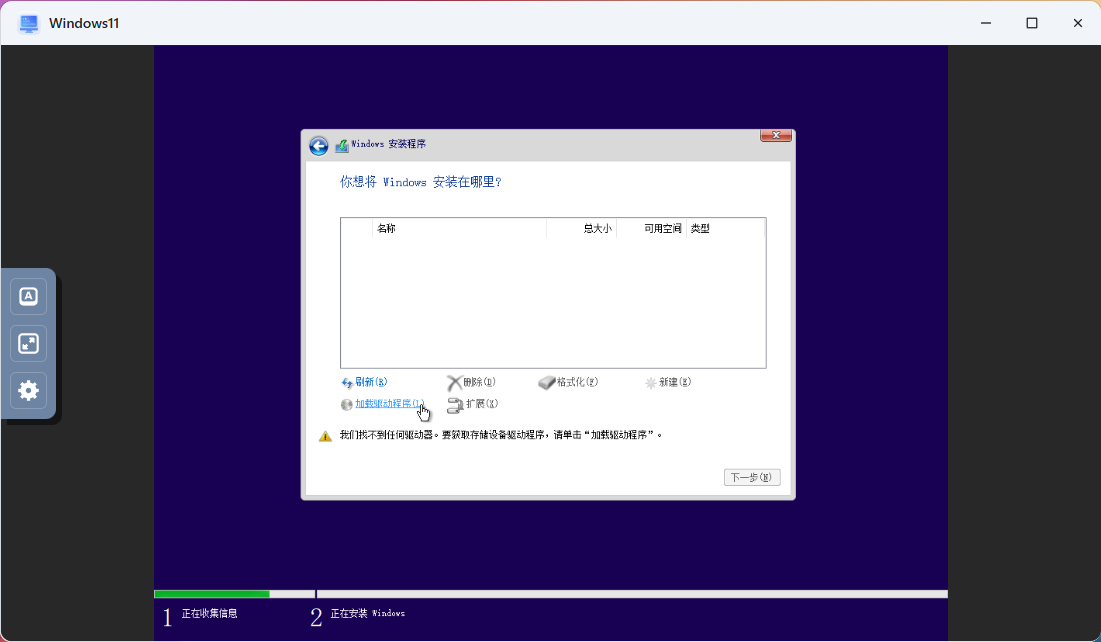The height and width of the screenshot is (642, 1101).
Task: Click the 你想将 Windows 安装在哪里 heading
Action: [421, 182]
